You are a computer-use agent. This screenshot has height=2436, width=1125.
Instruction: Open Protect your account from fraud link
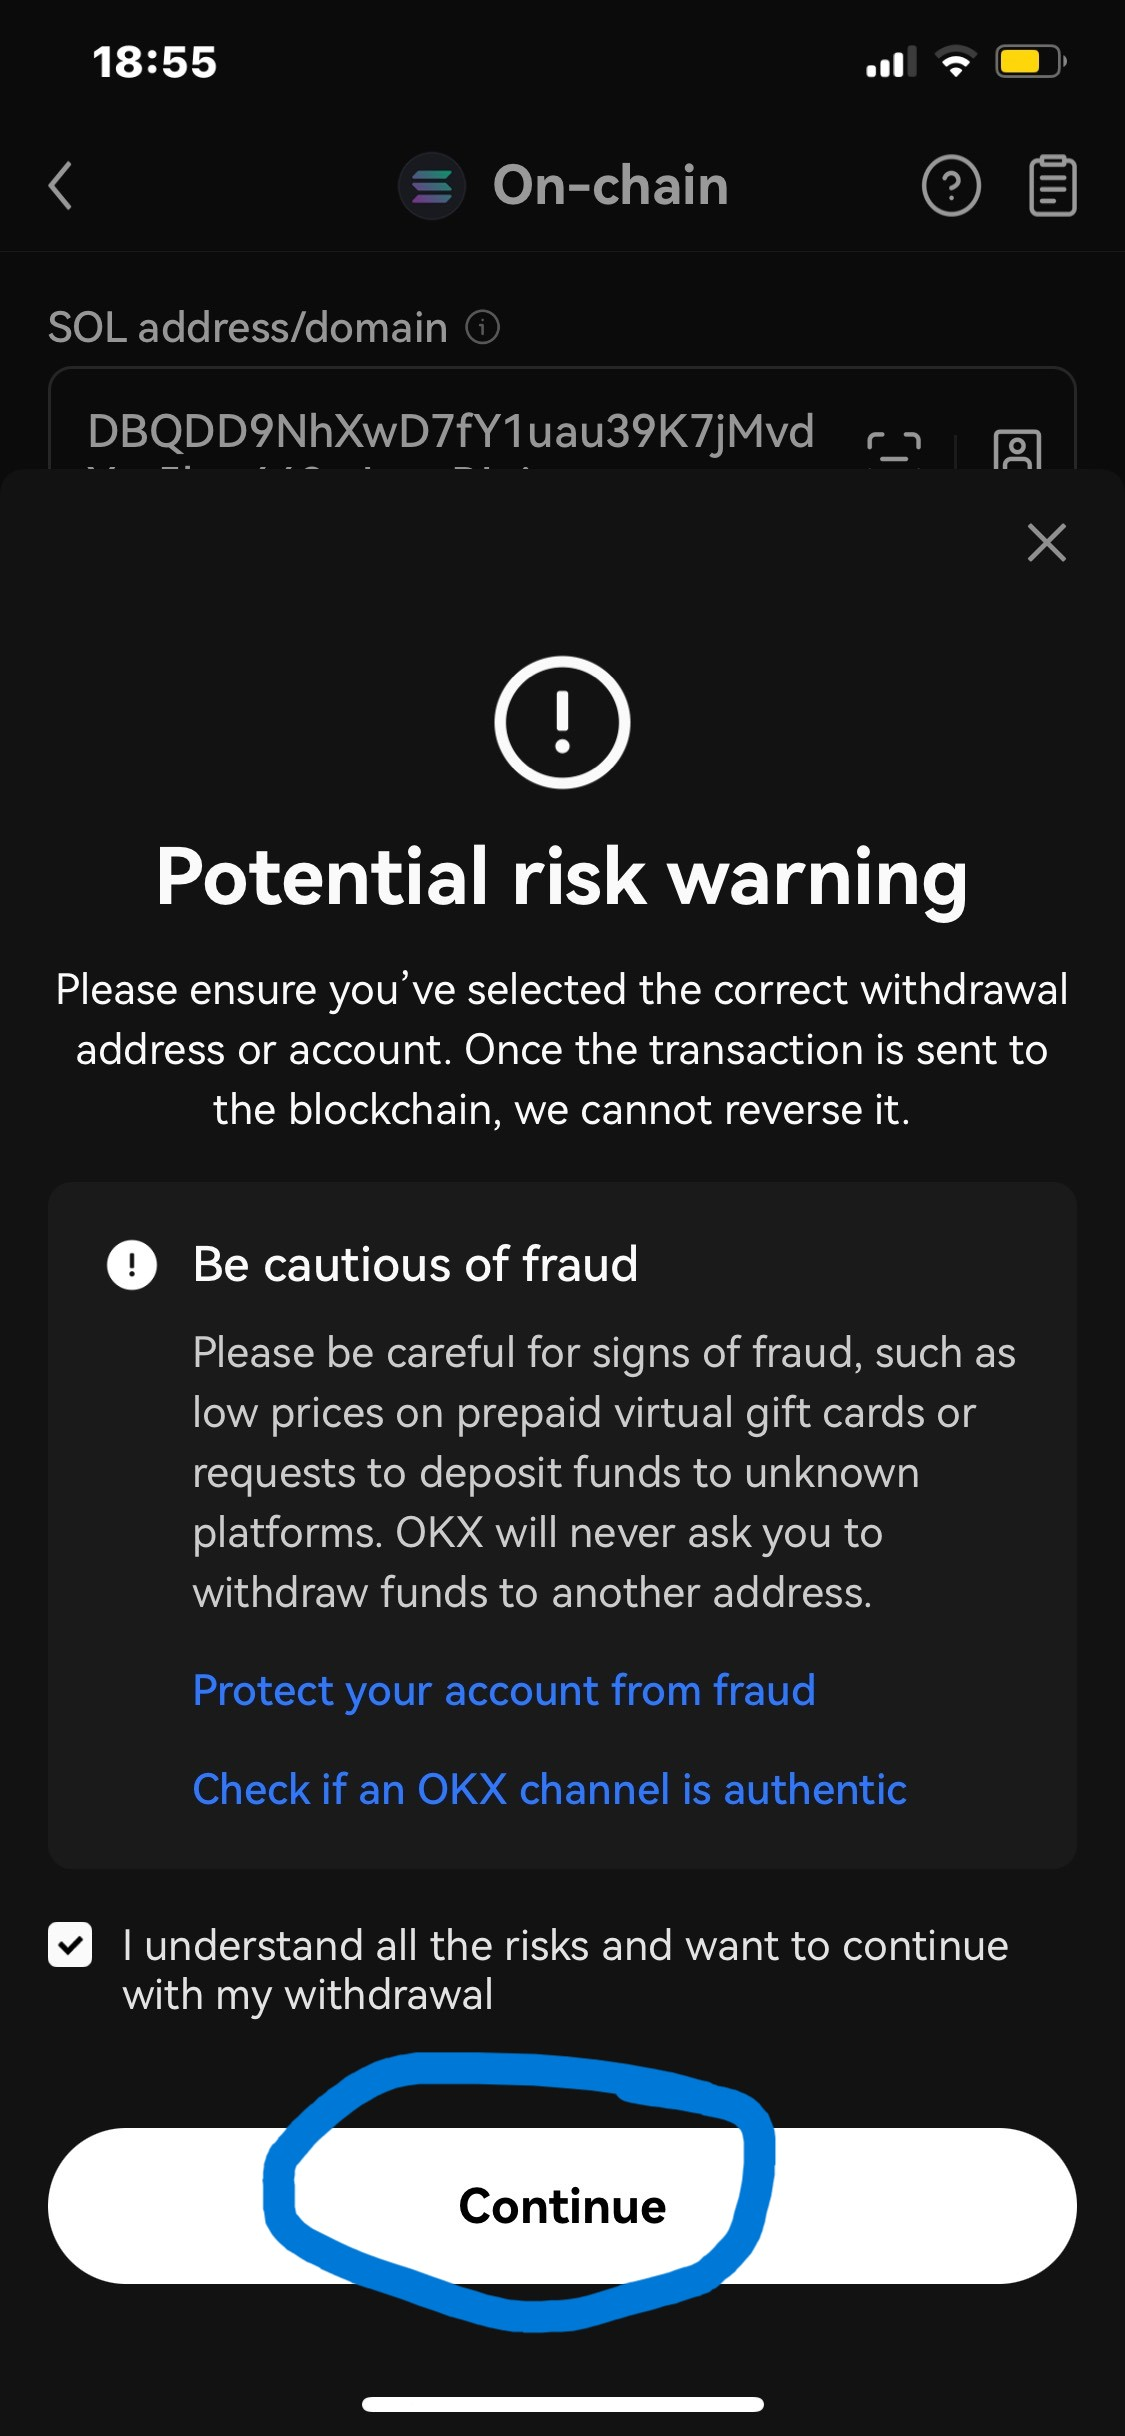(504, 1691)
